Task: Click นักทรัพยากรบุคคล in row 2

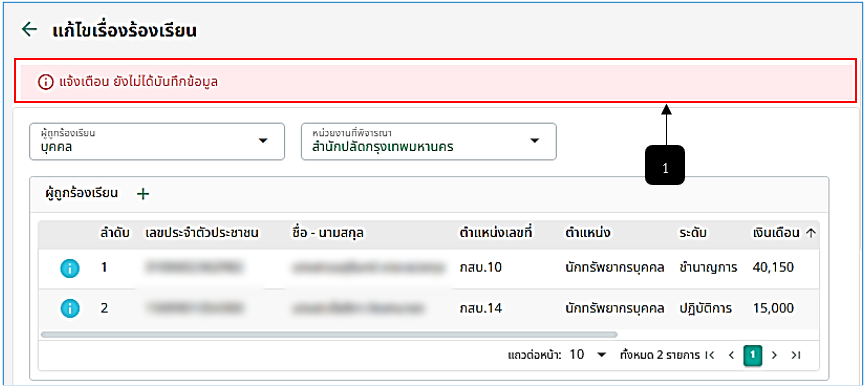Action: 614,309
